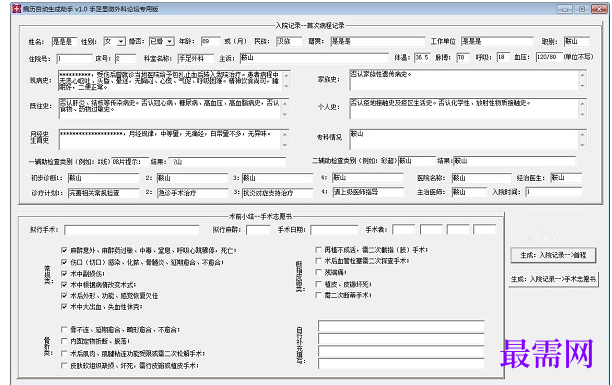Click the 拟行手术 input field
Screen dimensions: 612x385
(132, 230)
